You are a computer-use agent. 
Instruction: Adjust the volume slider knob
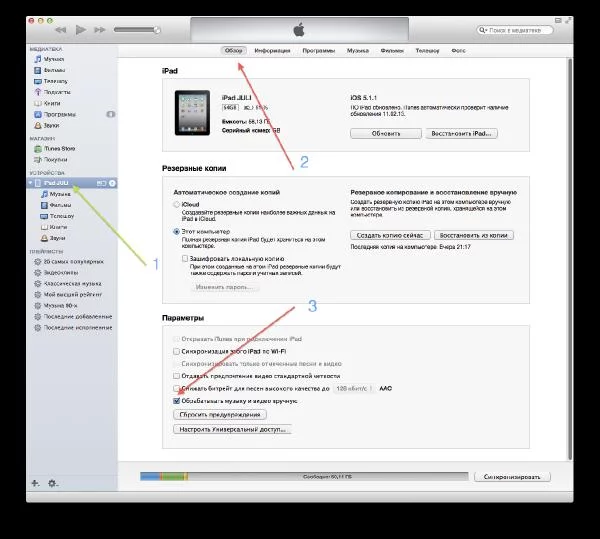157,30
